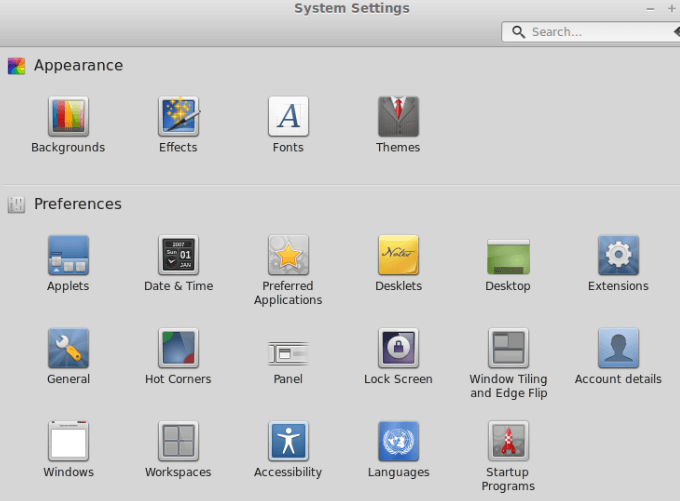Open Preferred Applications star icon
The width and height of the screenshot is (680, 501).
[288, 255]
